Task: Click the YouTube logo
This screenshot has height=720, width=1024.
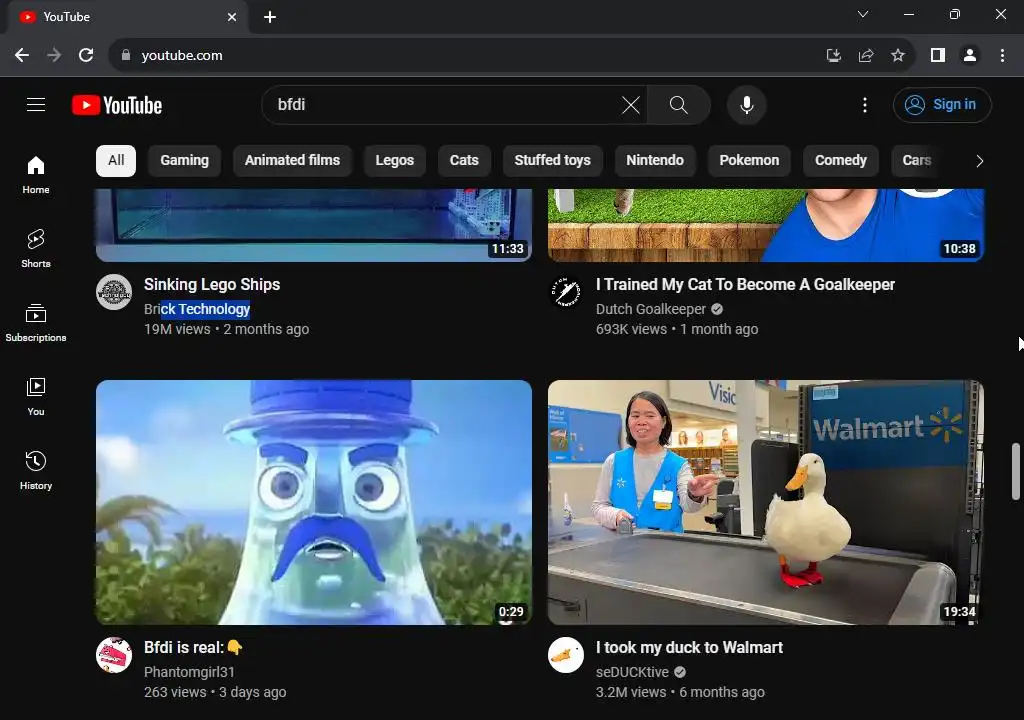Action: (x=117, y=105)
